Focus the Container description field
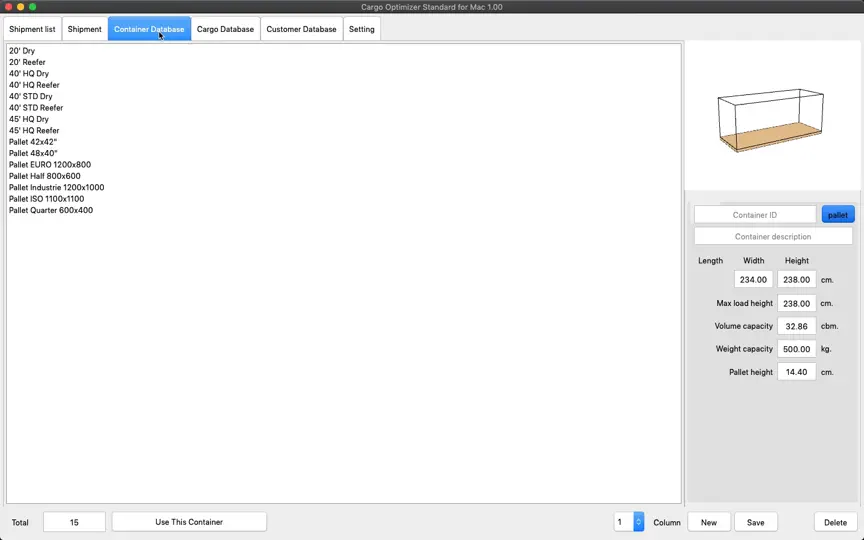 point(773,236)
